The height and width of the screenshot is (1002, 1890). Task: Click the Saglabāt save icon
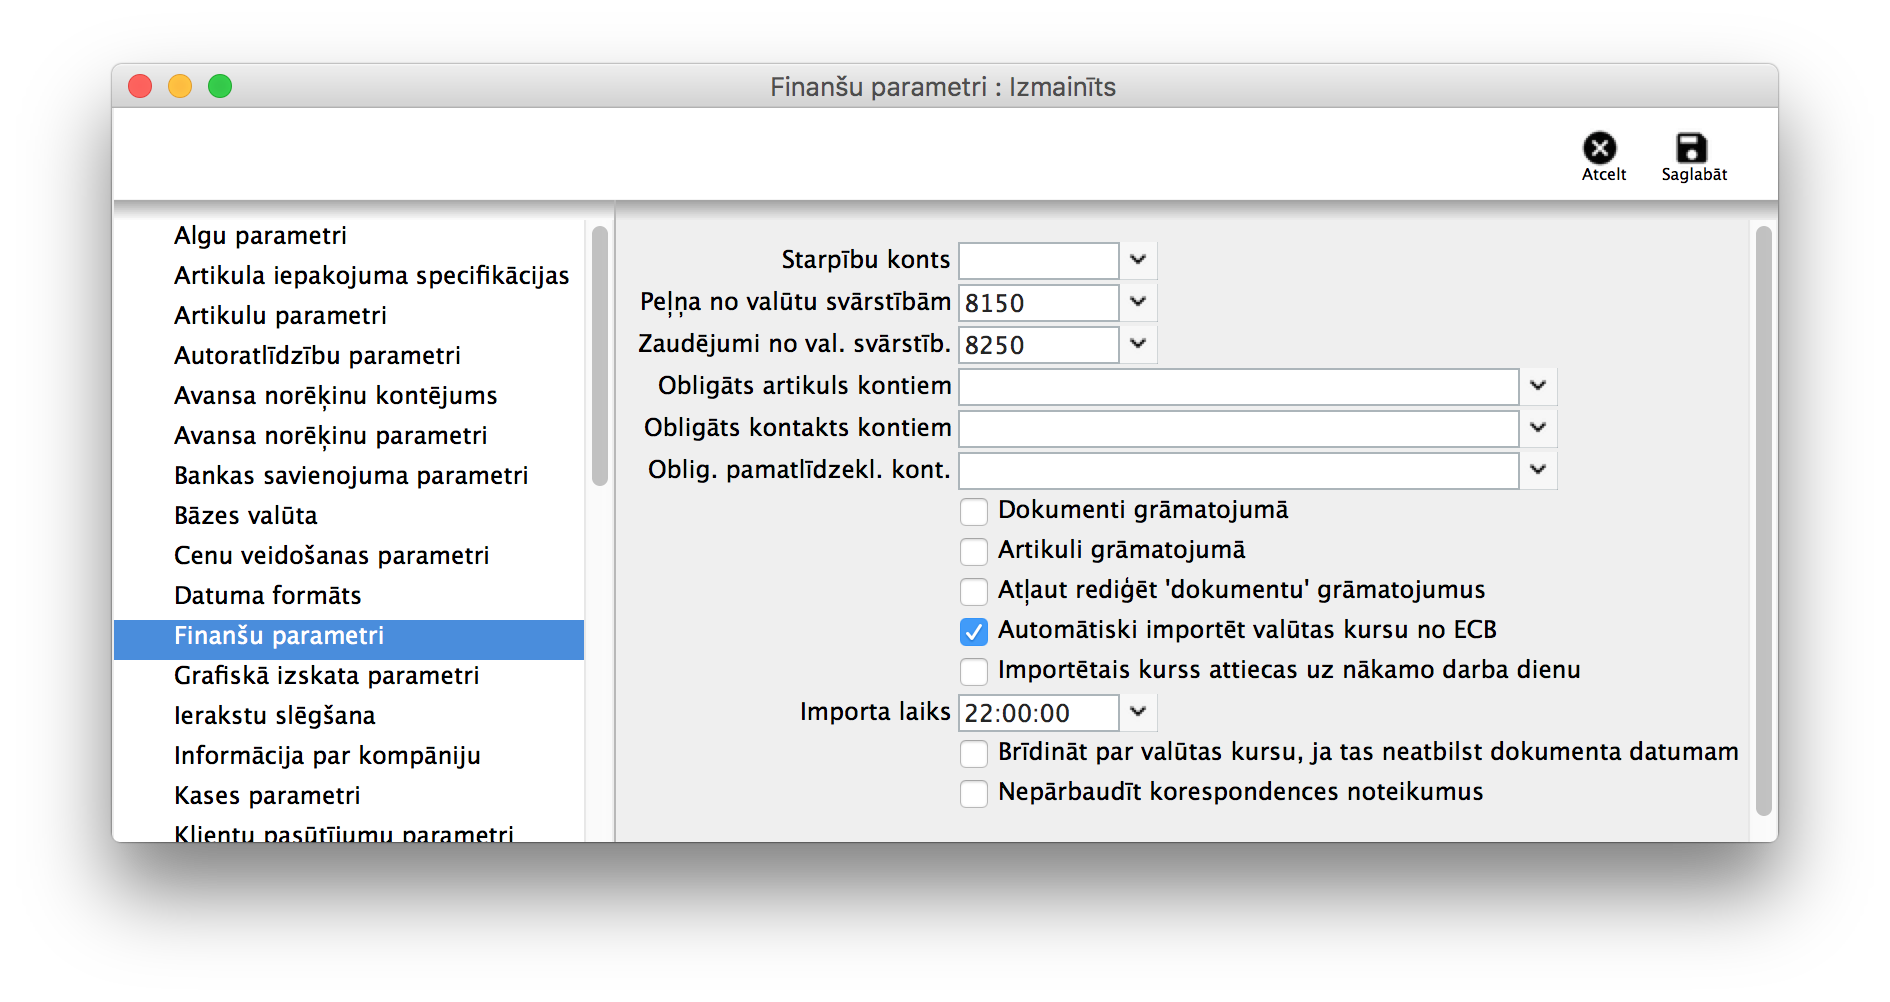1691,149
